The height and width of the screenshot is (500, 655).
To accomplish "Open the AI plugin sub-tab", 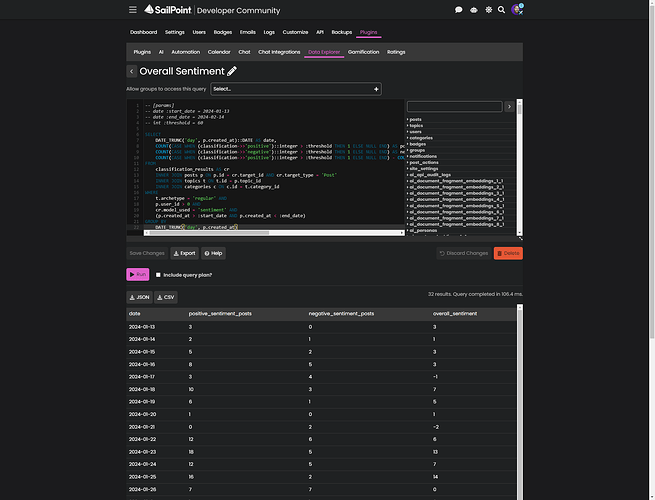I will point(161,52).
